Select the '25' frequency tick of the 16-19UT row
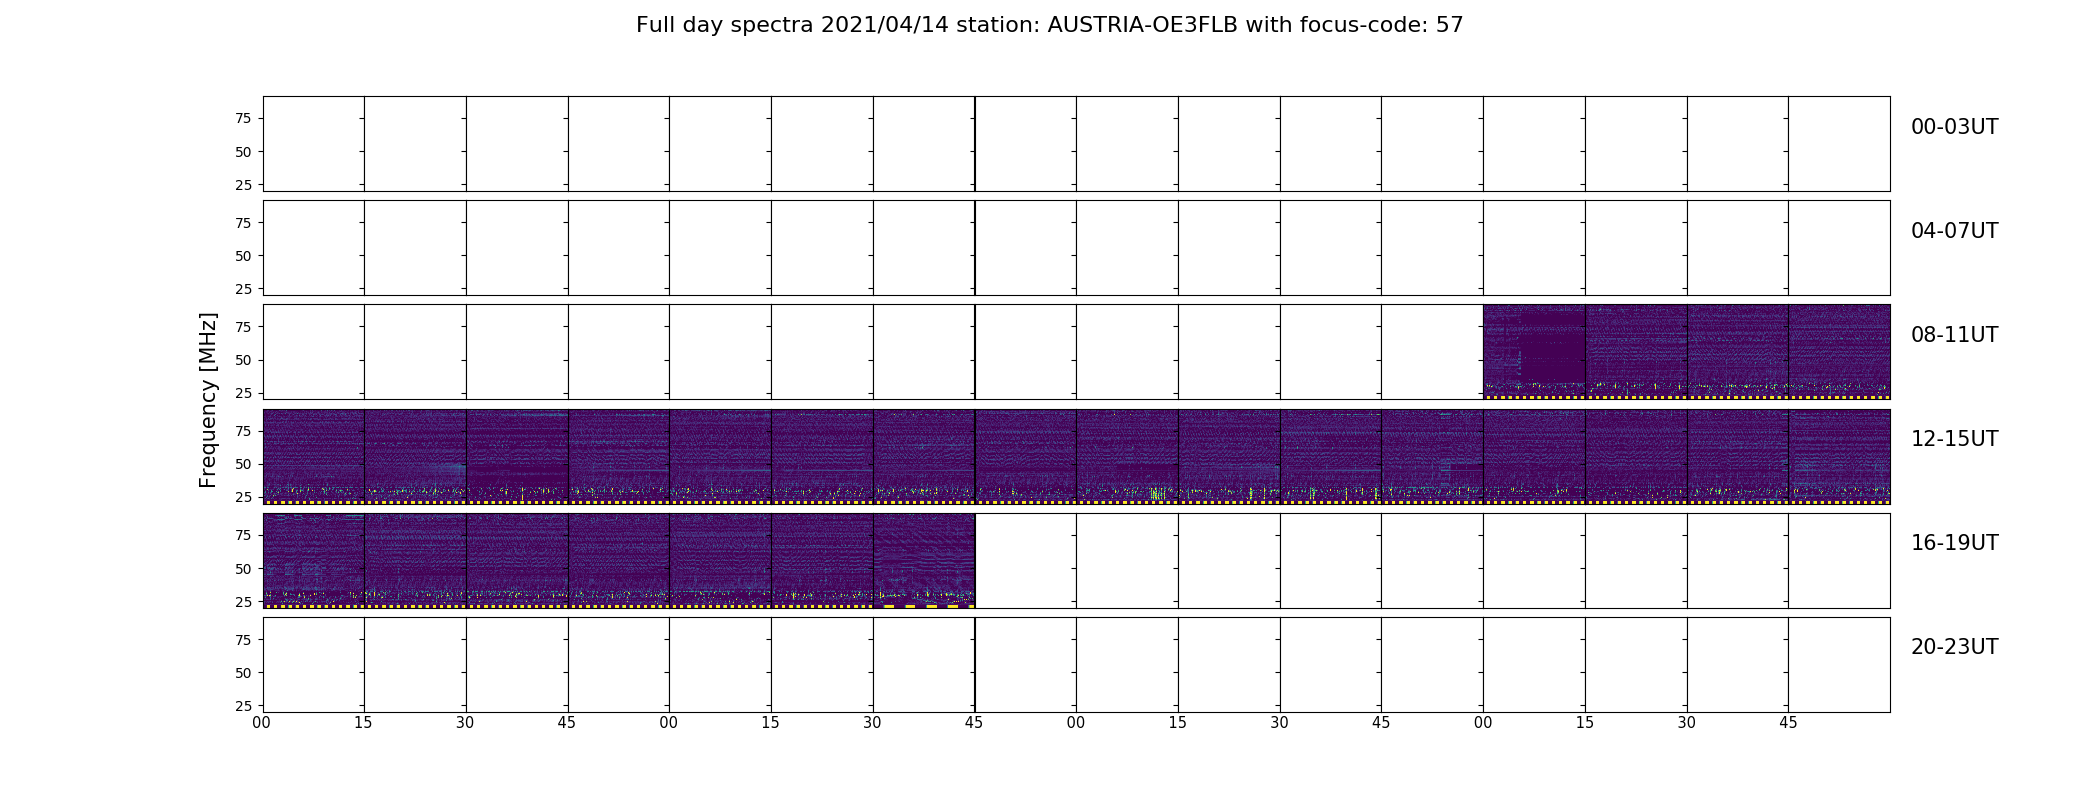The width and height of the screenshot is (2100, 800). [242, 602]
